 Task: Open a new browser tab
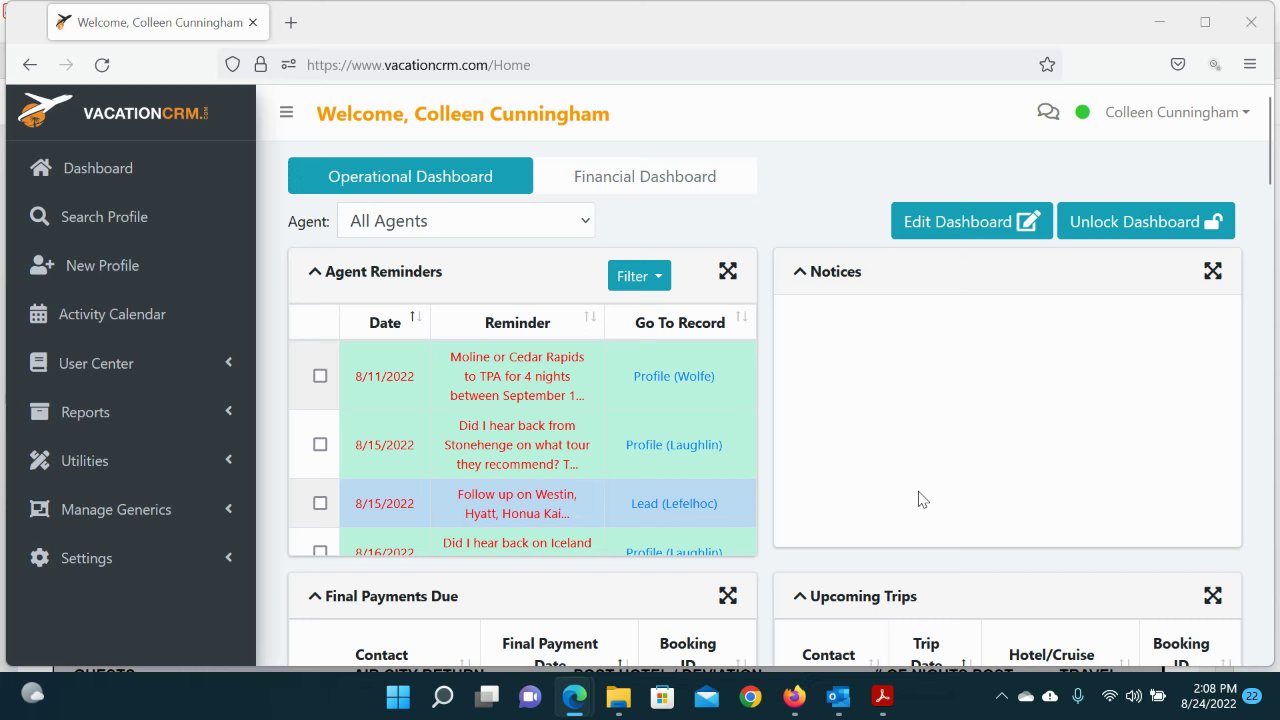pyautogui.click(x=290, y=22)
